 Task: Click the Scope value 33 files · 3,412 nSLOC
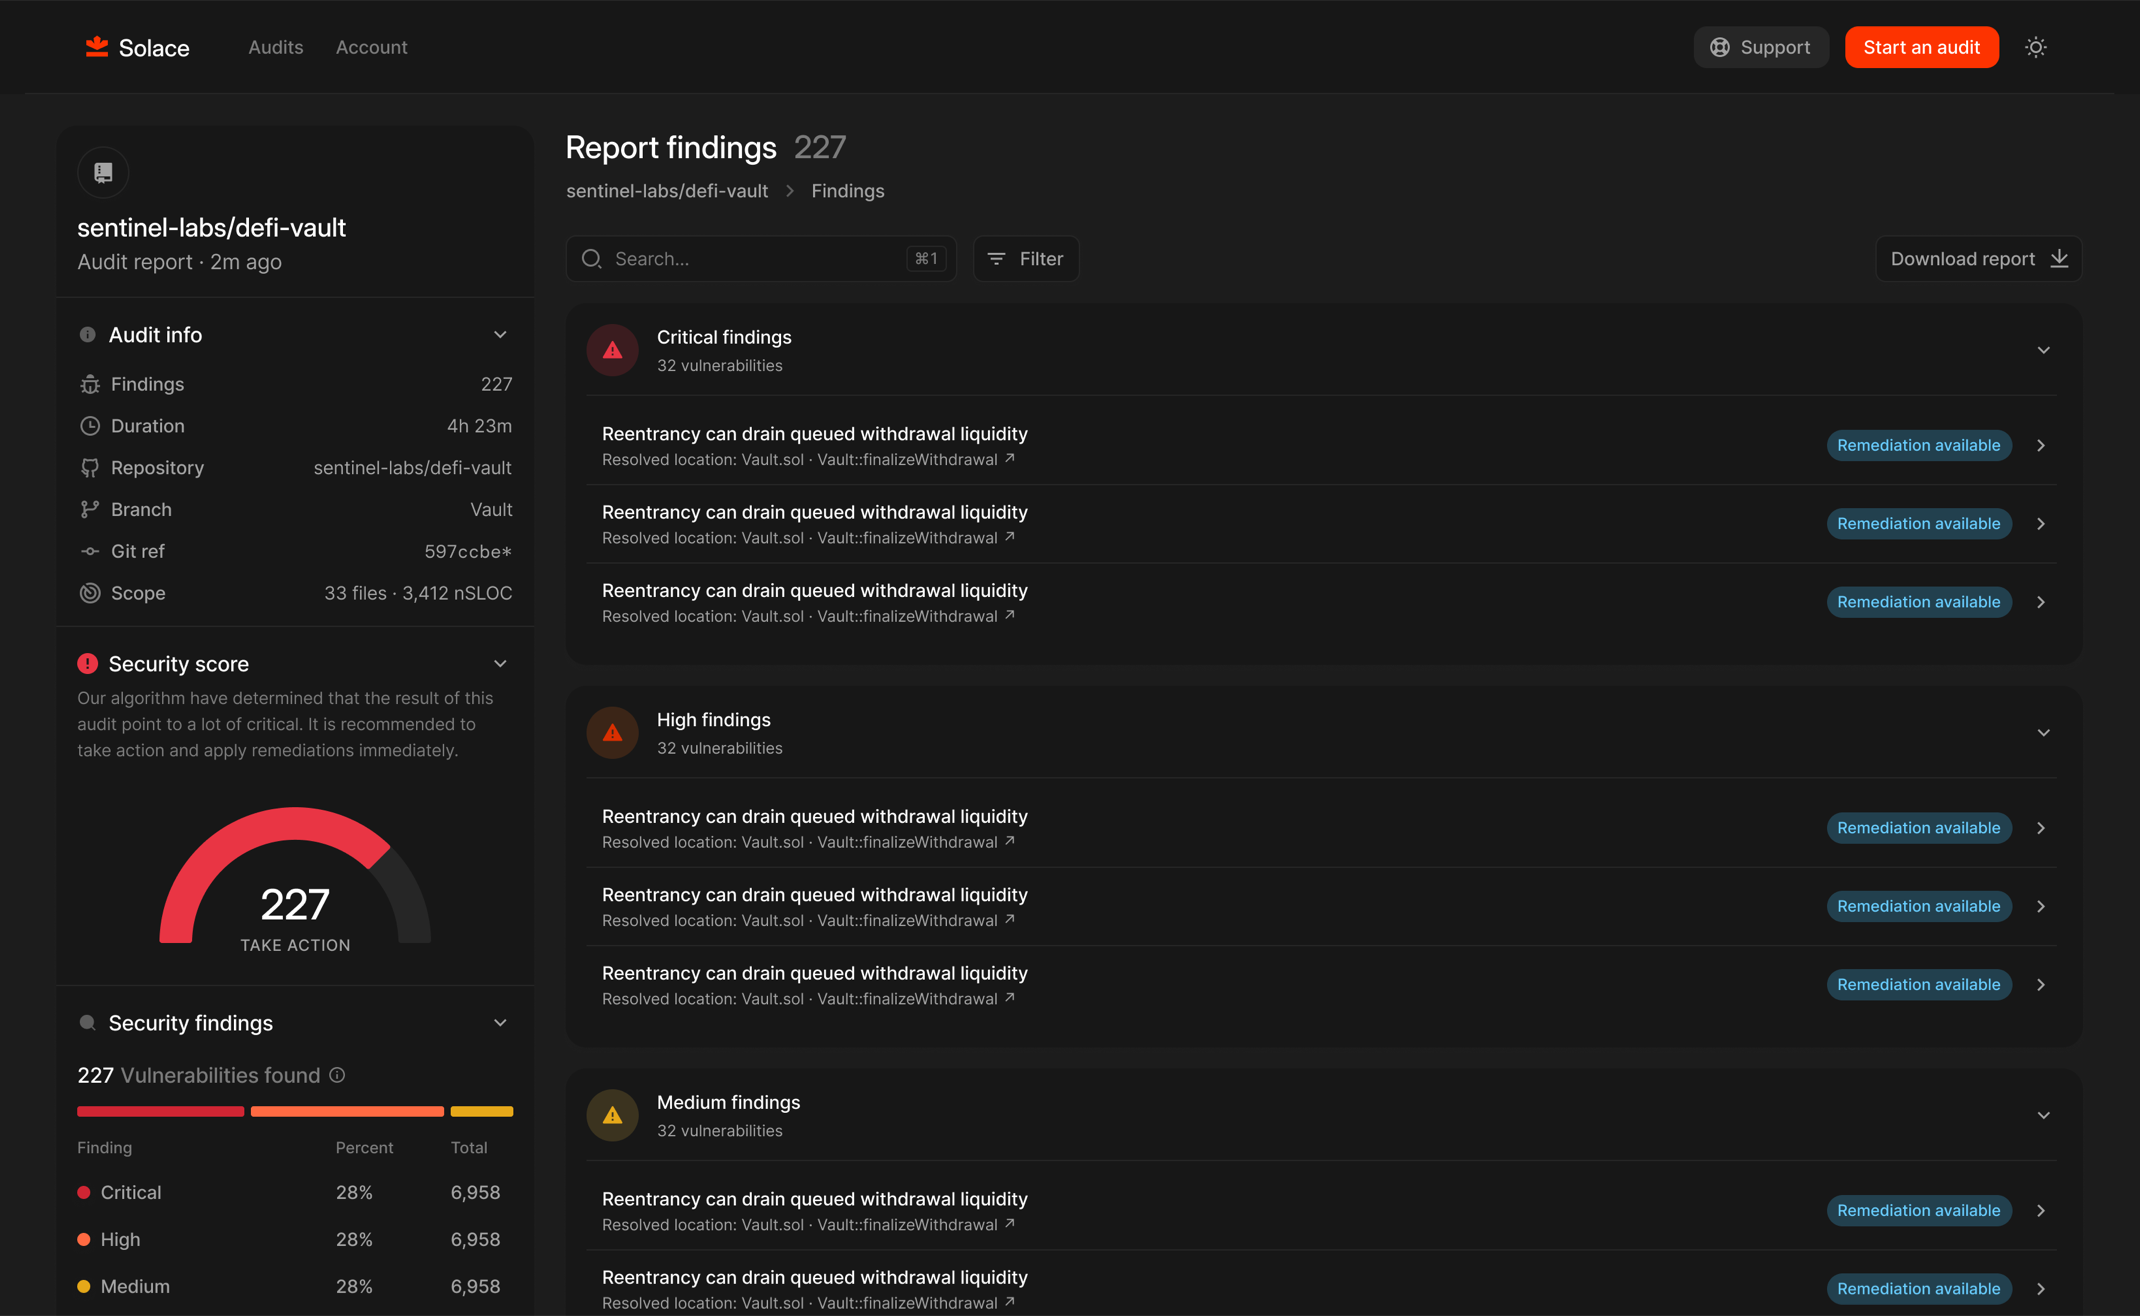click(418, 593)
